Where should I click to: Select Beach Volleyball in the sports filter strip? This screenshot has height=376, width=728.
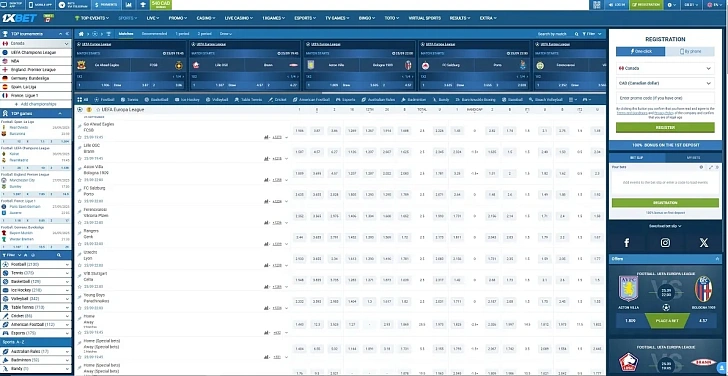point(546,99)
